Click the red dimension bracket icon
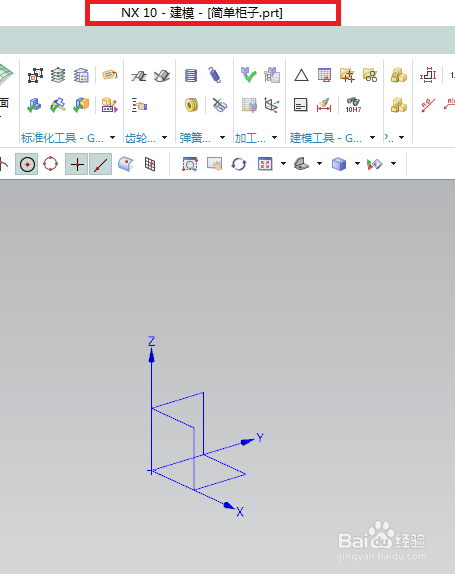455x574 pixels. pyautogui.click(x=428, y=75)
